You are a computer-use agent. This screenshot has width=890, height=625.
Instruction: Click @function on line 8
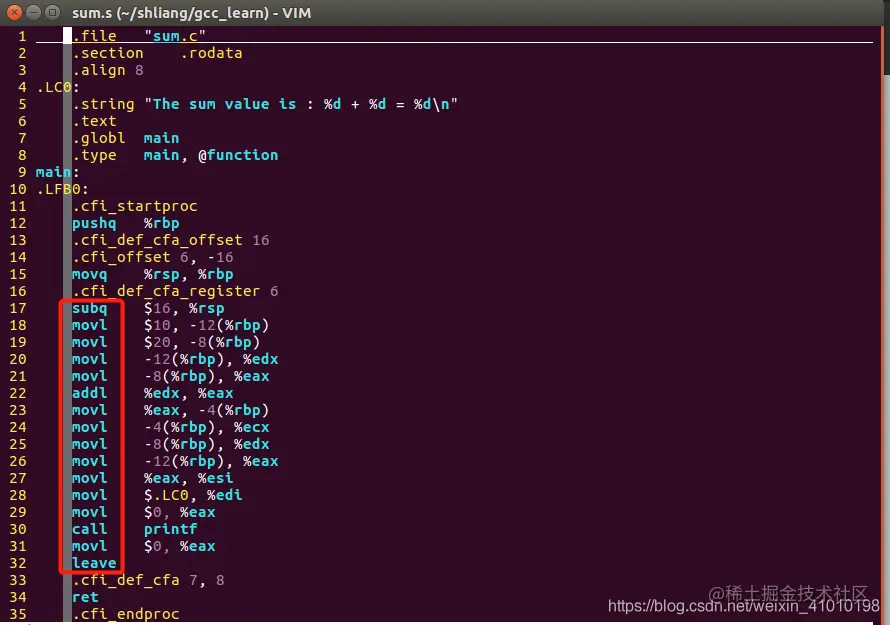[238, 155]
